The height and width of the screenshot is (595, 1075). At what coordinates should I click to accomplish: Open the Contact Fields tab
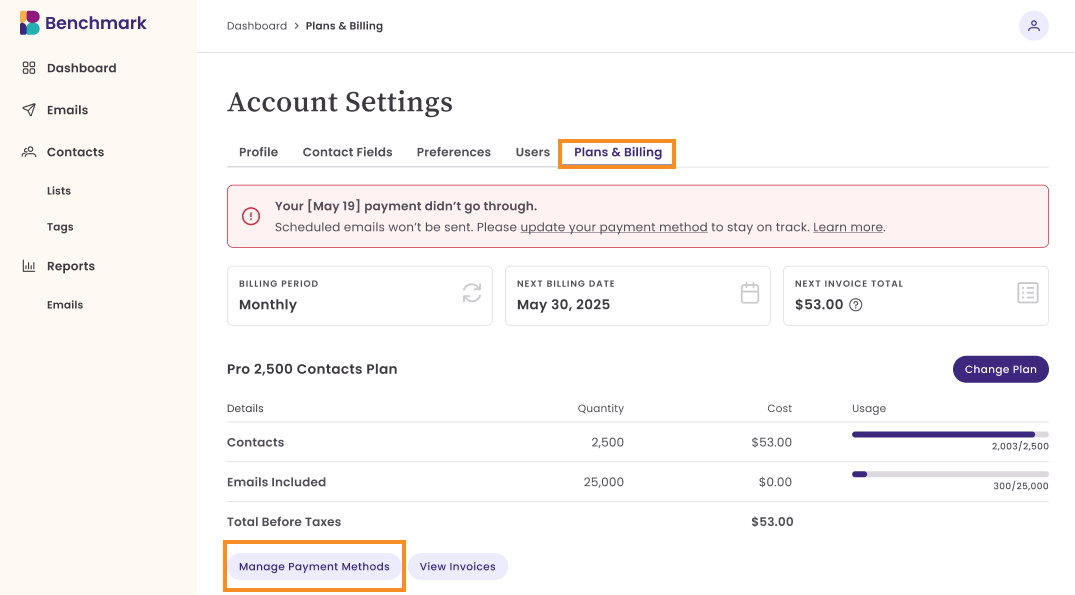[x=347, y=152]
